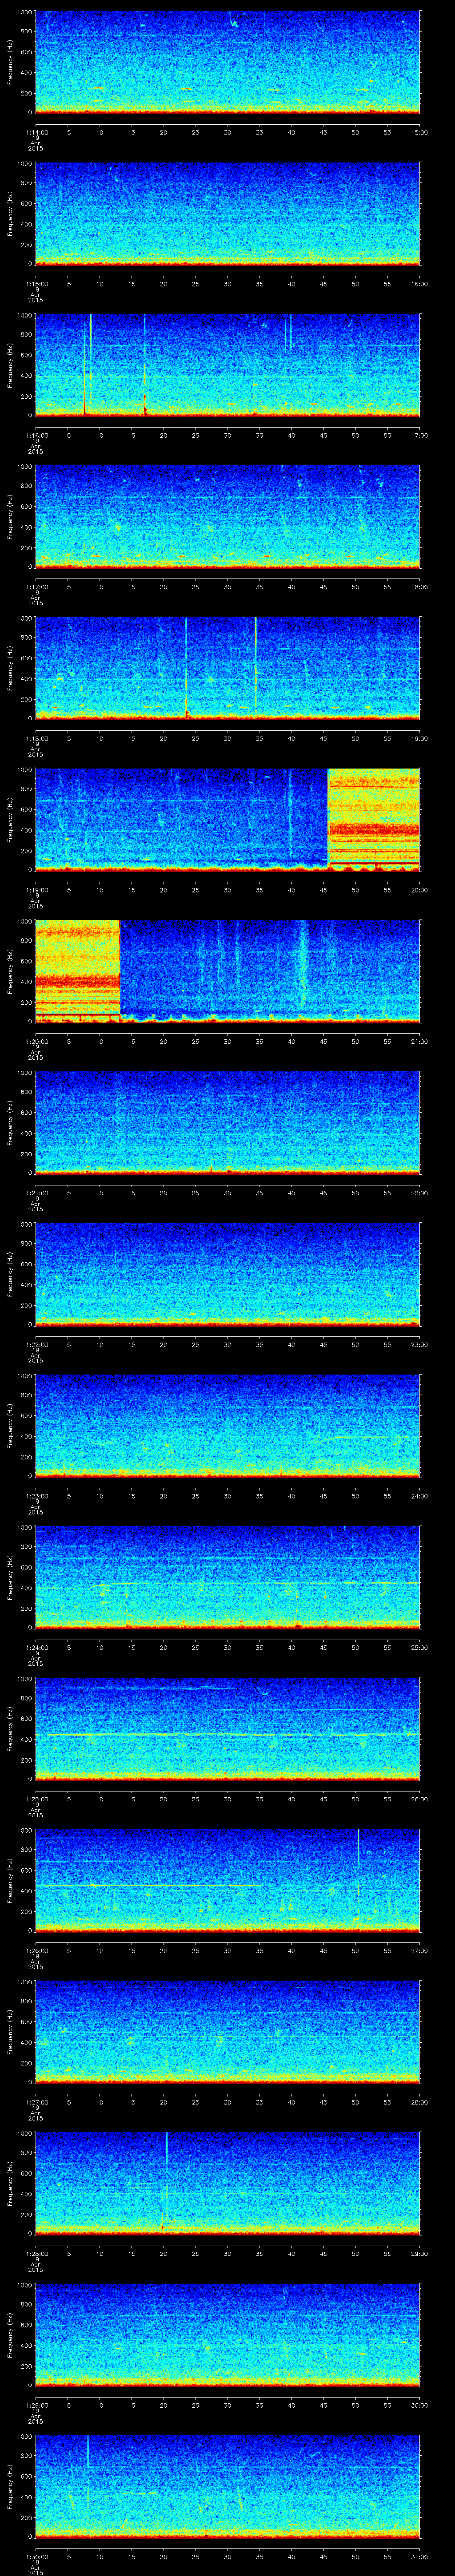Screen dimensions: 455x2576
Task: Click the '1:26:00' start time label
Action: coord(36,1950)
